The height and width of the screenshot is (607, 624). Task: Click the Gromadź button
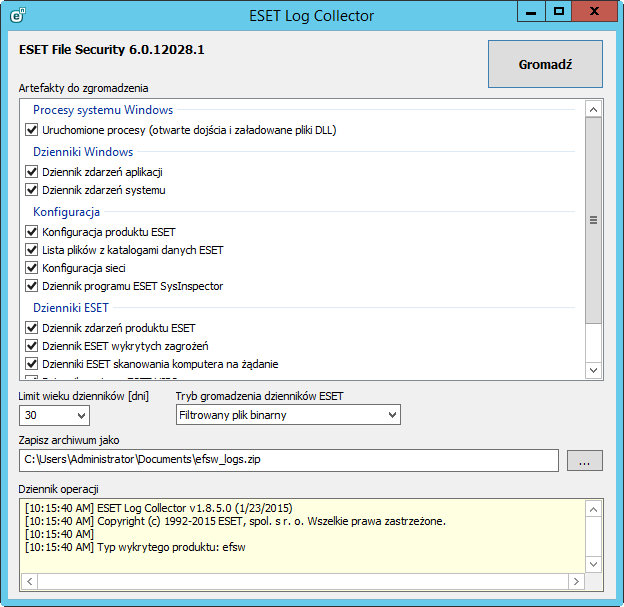pyautogui.click(x=545, y=64)
